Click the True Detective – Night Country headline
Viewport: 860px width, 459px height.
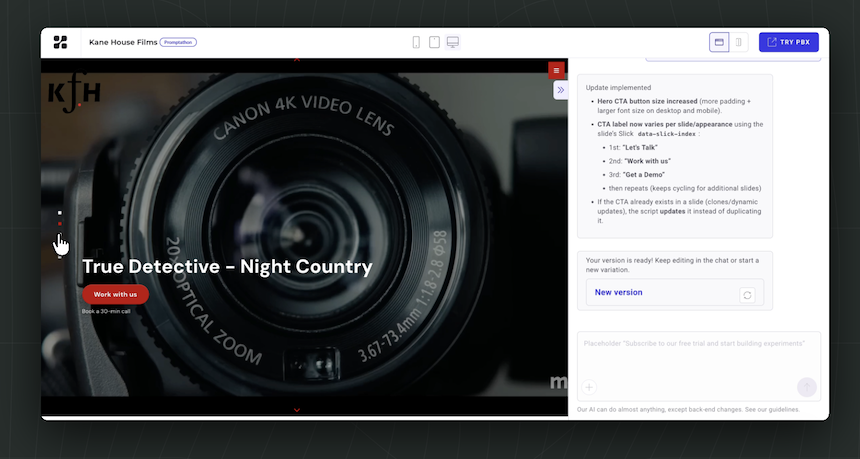pos(227,267)
